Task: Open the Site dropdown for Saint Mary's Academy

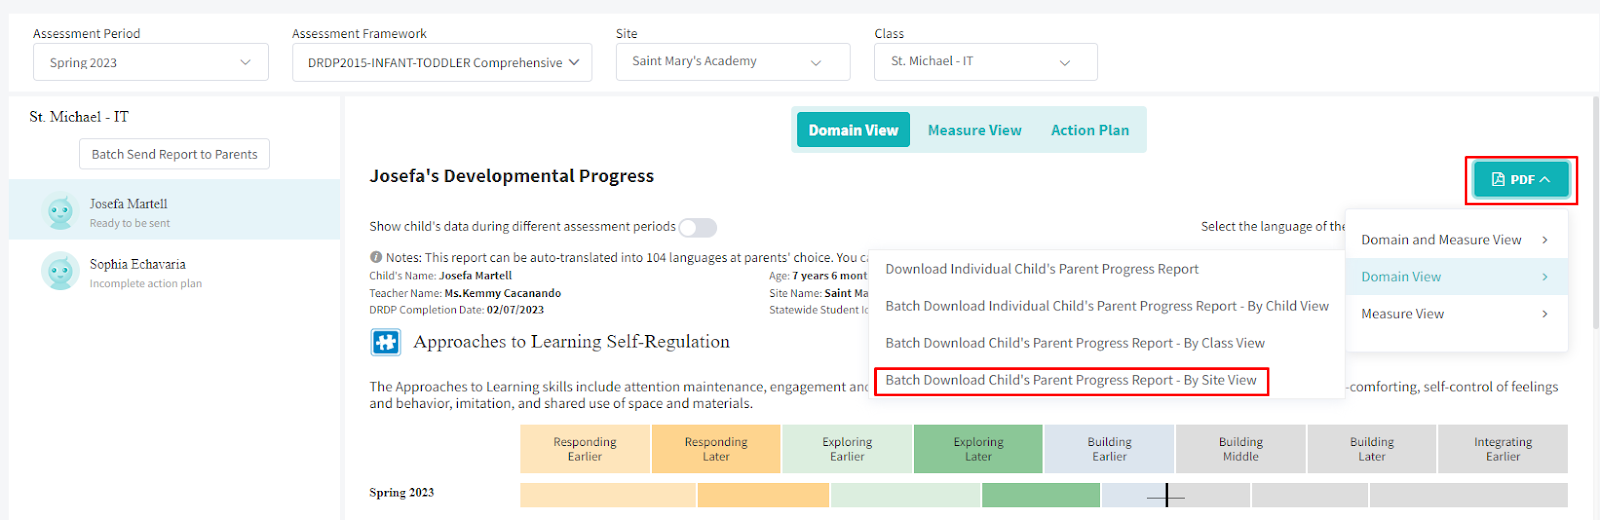Action: click(733, 62)
